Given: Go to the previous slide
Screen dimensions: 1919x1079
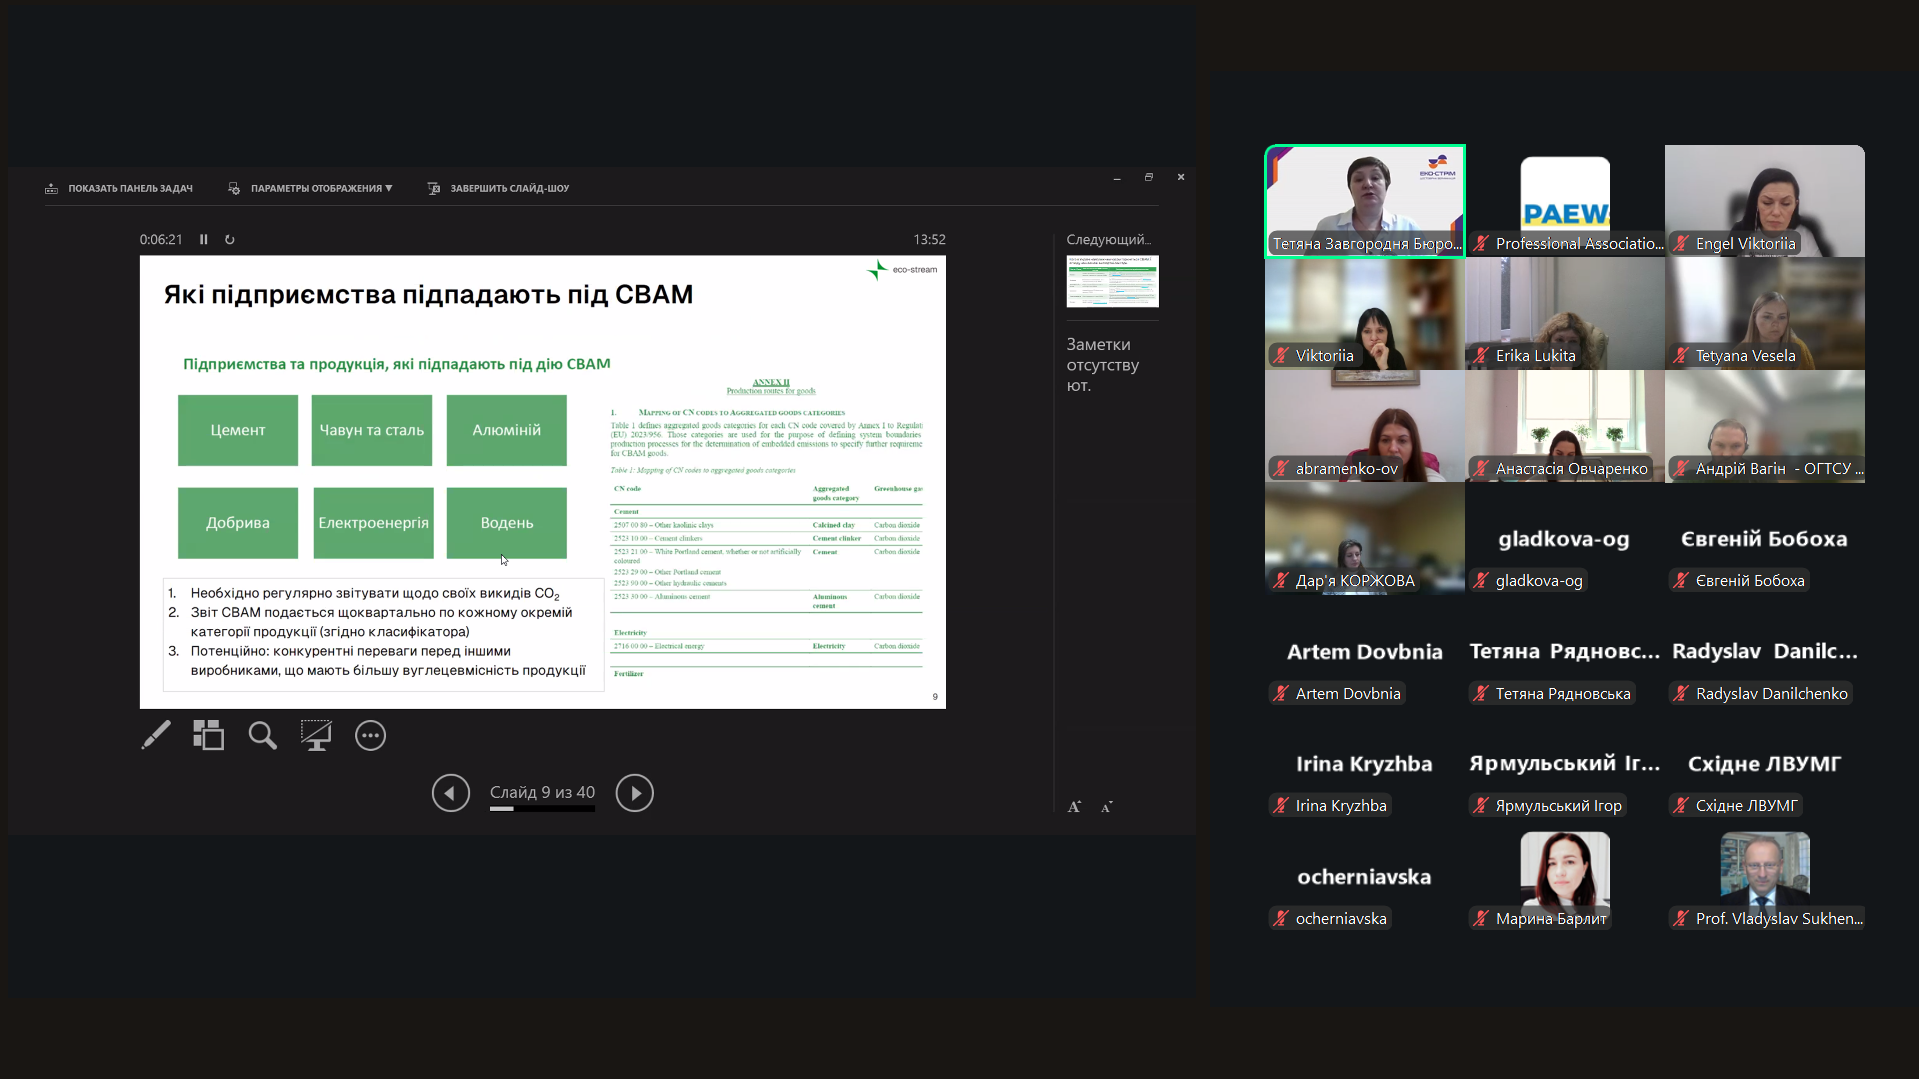Looking at the screenshot, I should click(450, 793).
